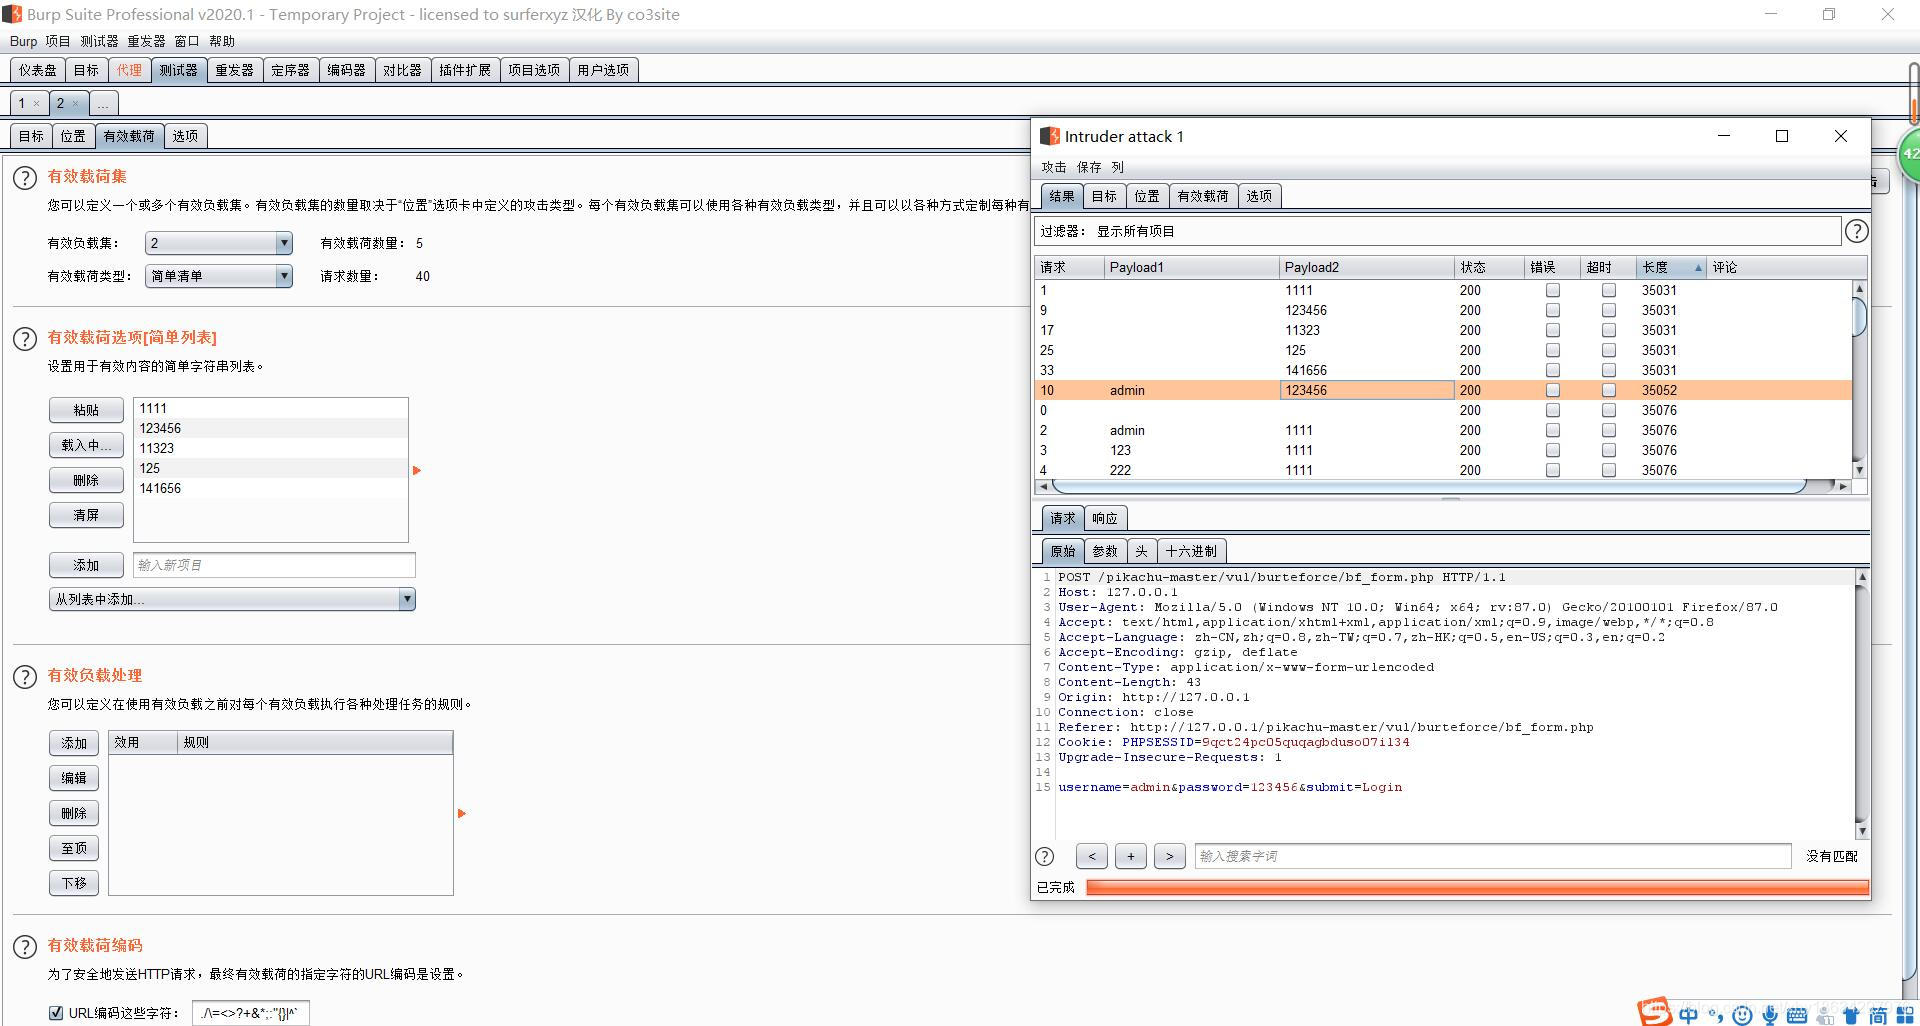Open the Positions tab in Intruder
This screenshot has height=1026, width=1920.
pyautogui.click(x=73, y=136)
